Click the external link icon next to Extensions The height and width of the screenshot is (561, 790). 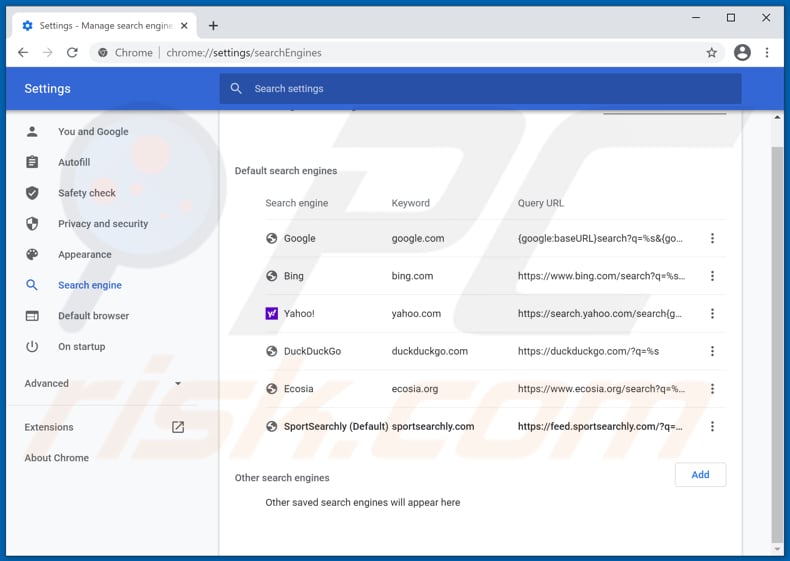[x=178, y=427]
